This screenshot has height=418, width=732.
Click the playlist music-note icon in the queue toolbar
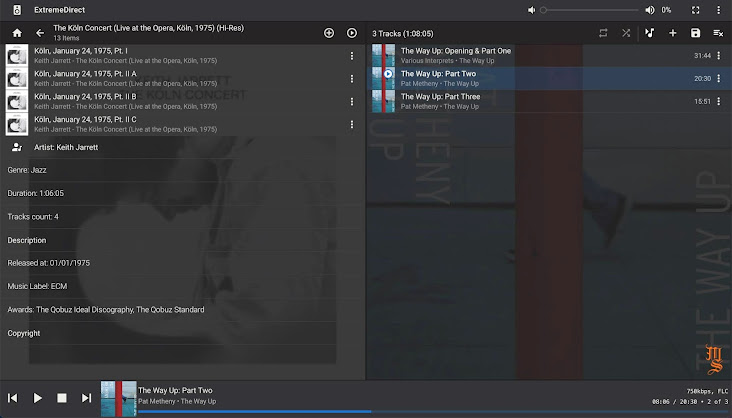649,33
